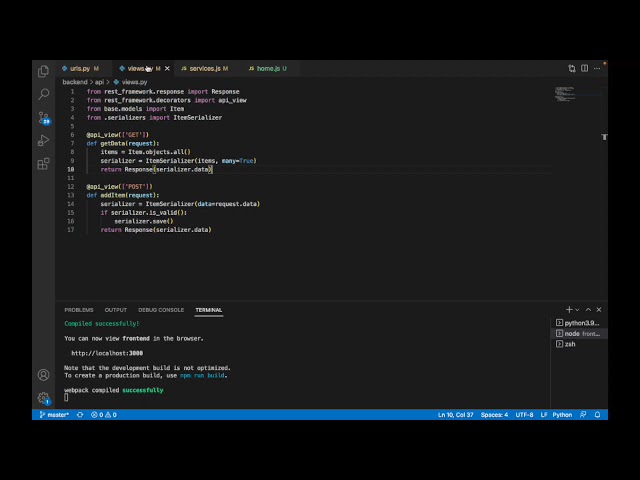Click on def getData(request) line
640x480 pixels.
coord(123,143)
